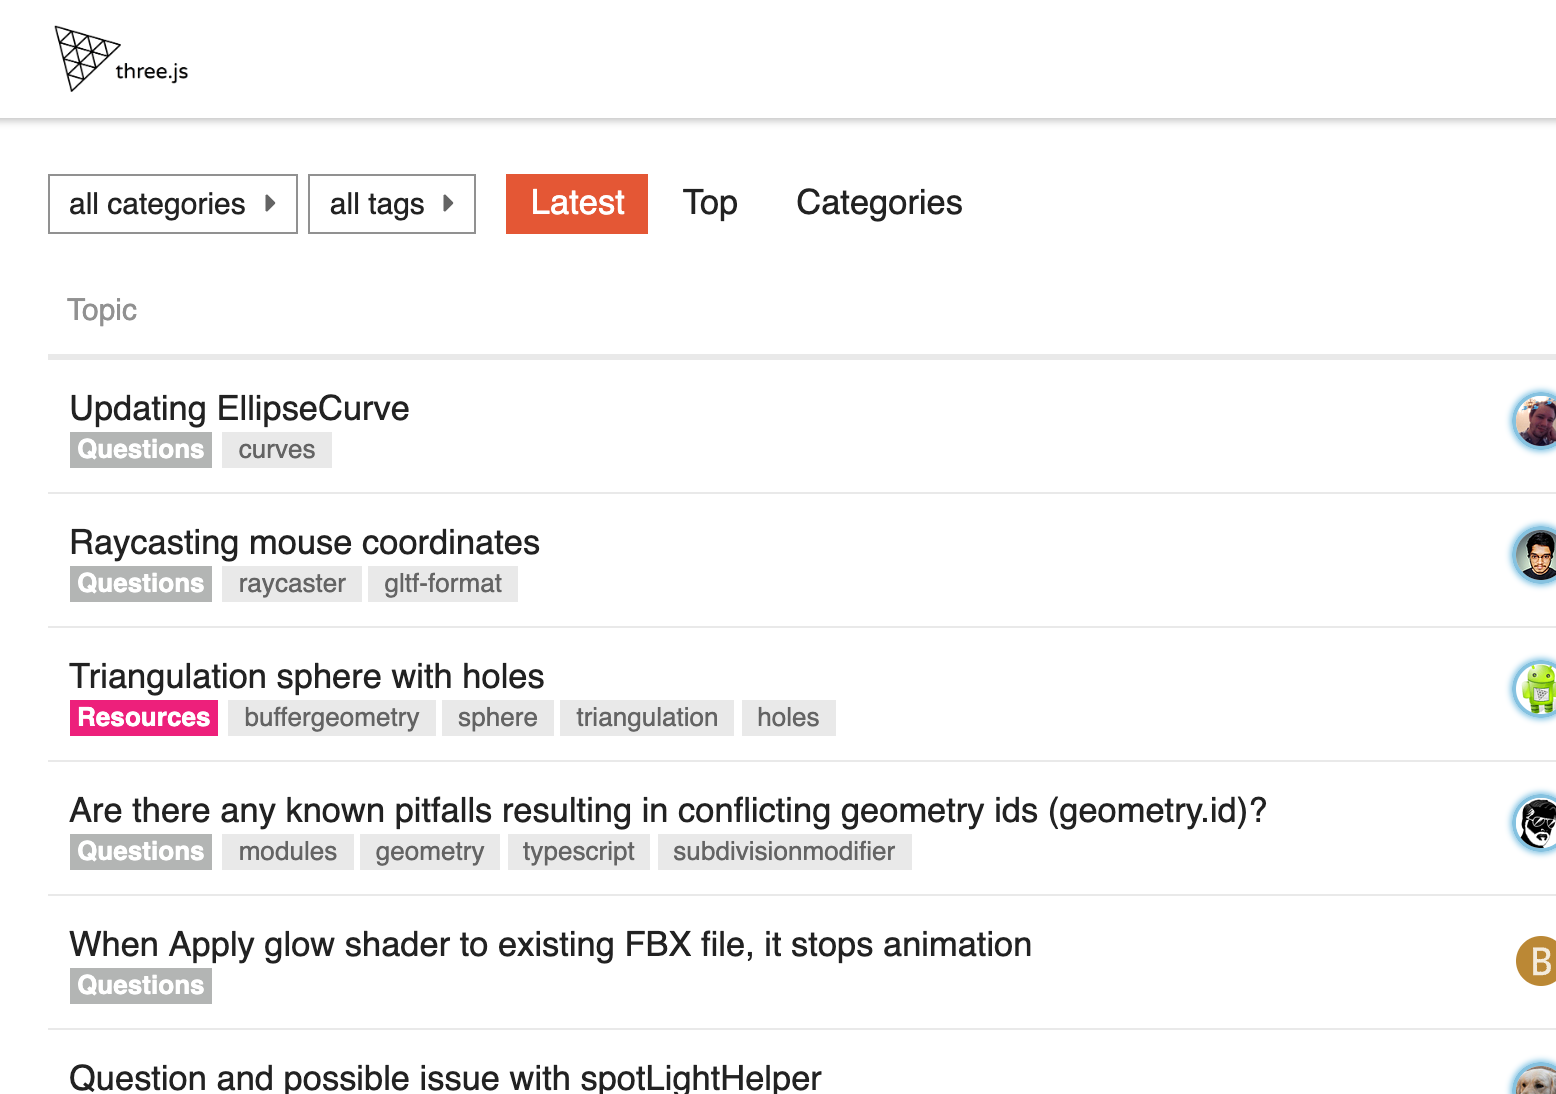Switch to the Categories tab
Screen dimensions: 1556x1094
tap(879, 203)
